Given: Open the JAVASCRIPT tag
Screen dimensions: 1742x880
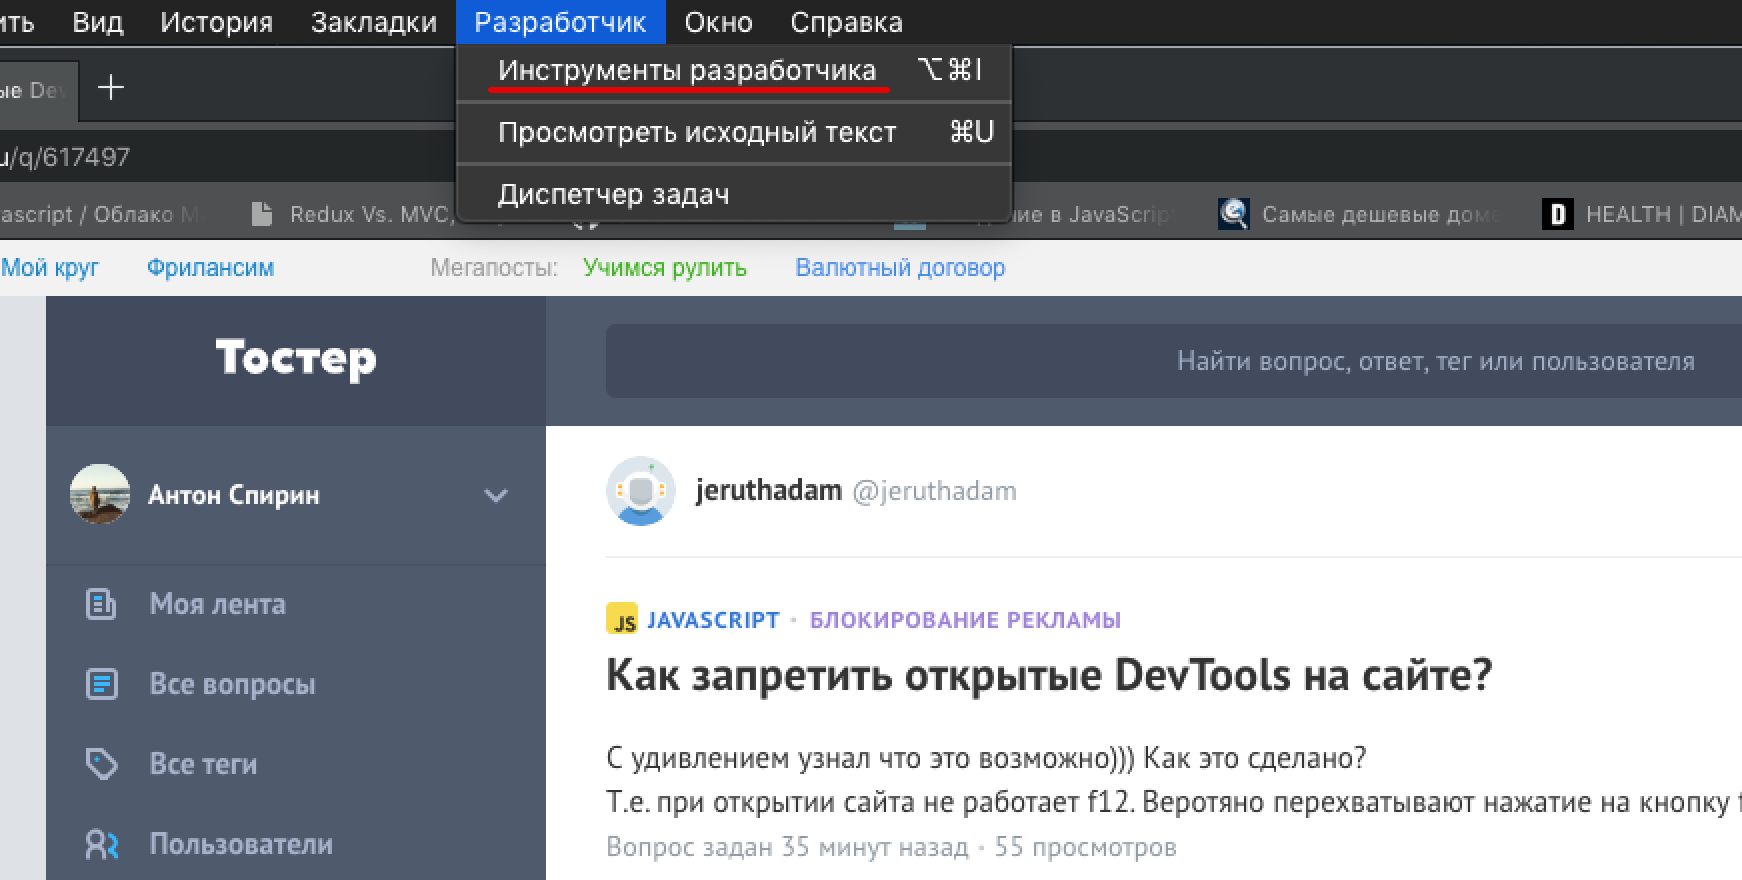Looking at the screenshot, I should (713, 620).
